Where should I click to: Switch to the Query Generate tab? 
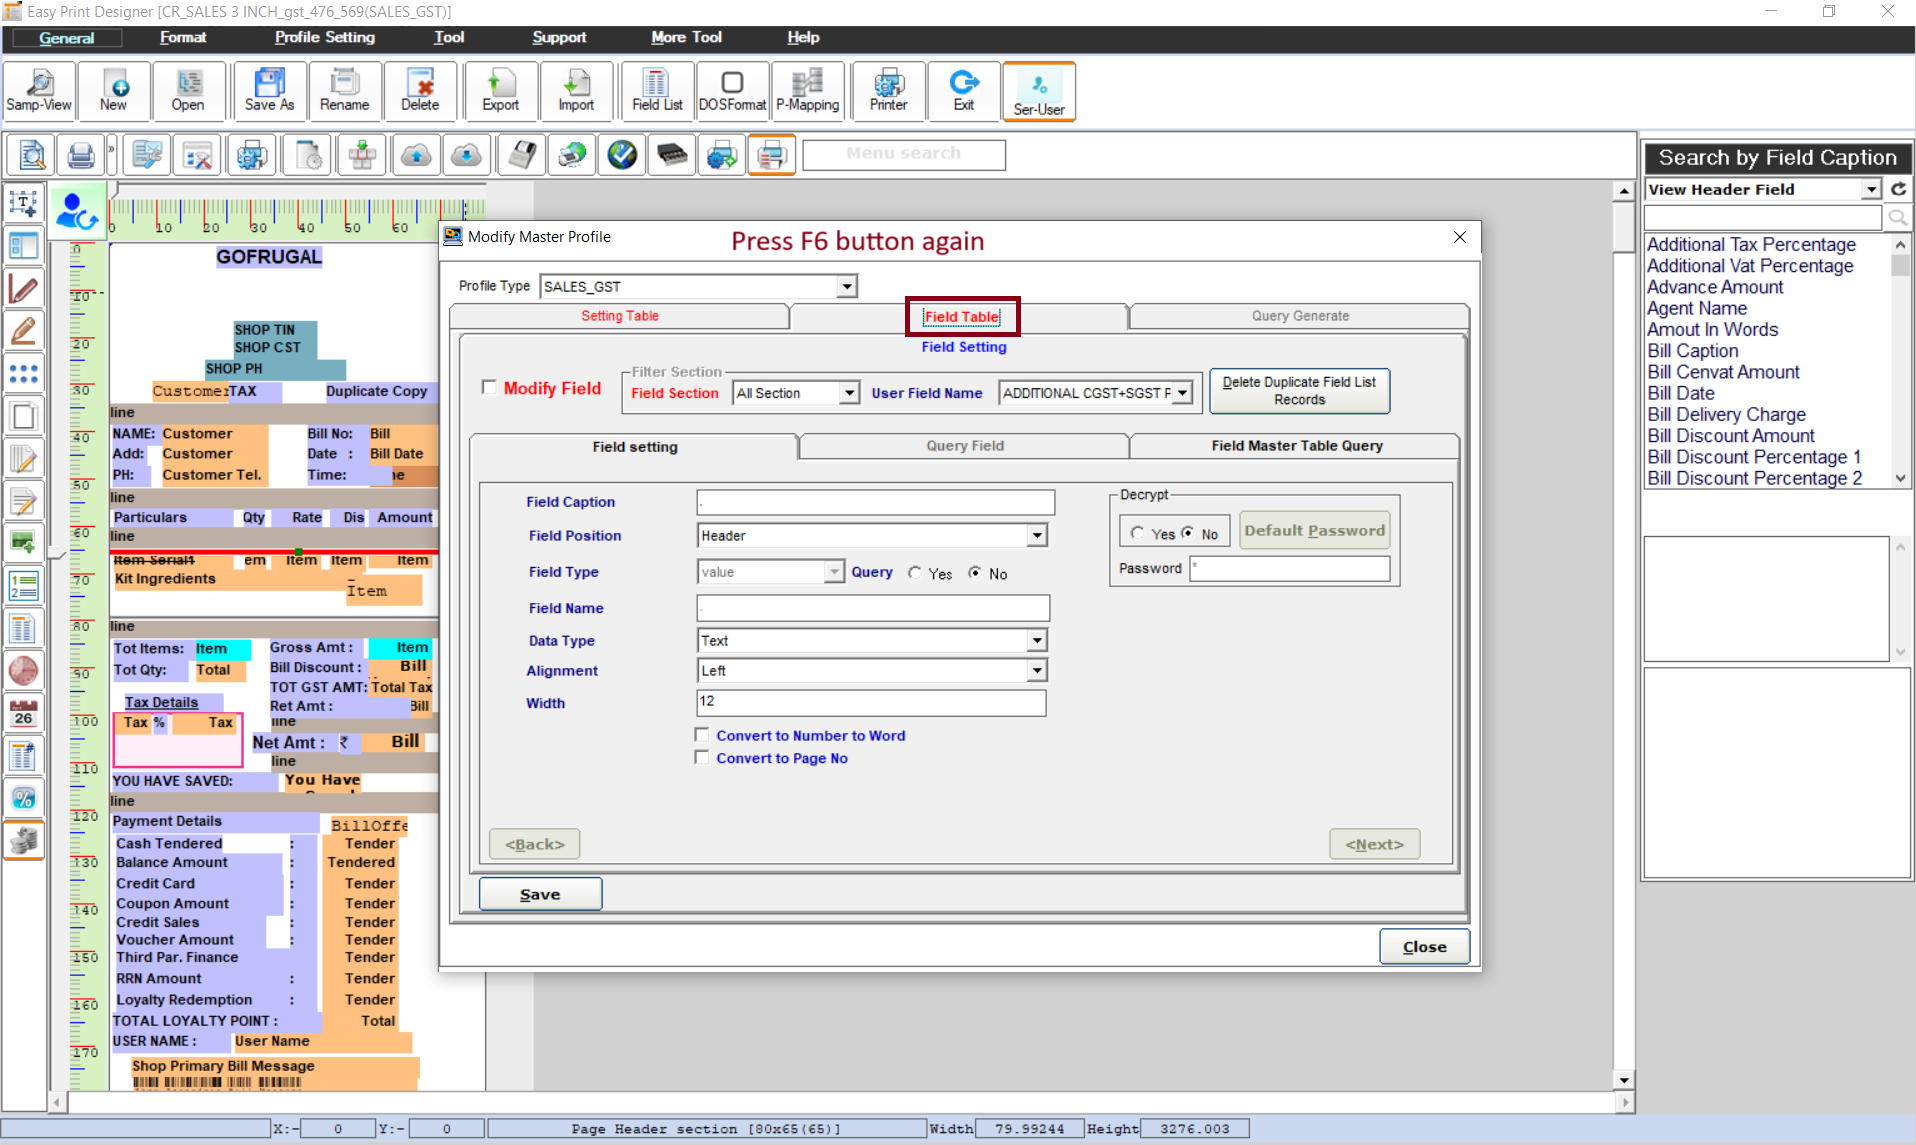coord(1299,316)
